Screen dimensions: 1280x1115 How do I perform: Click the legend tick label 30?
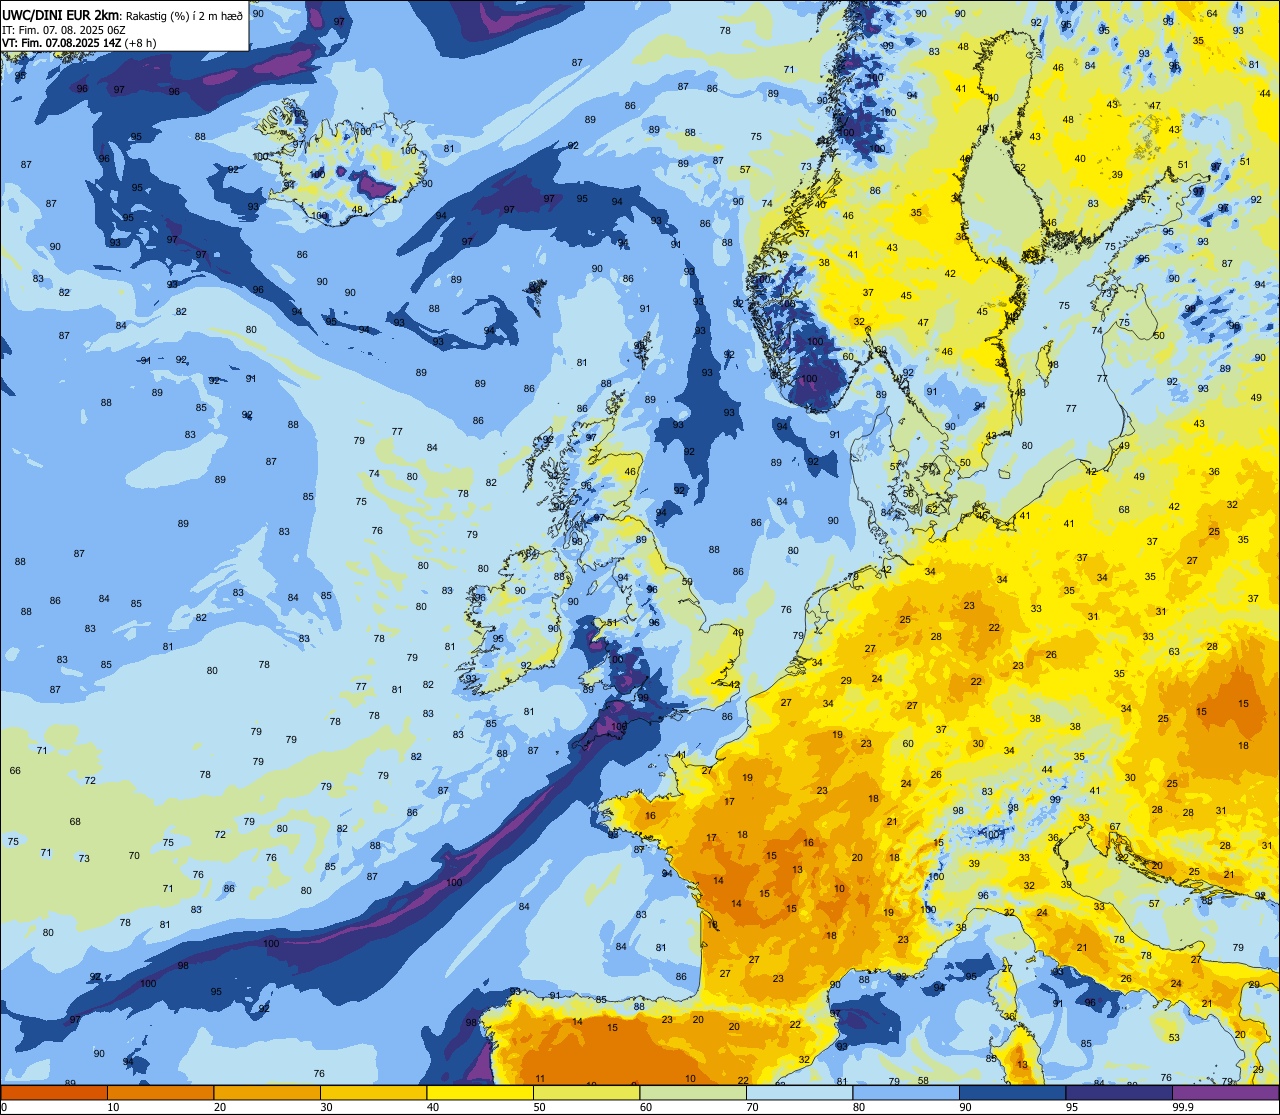coord(326,1107)
